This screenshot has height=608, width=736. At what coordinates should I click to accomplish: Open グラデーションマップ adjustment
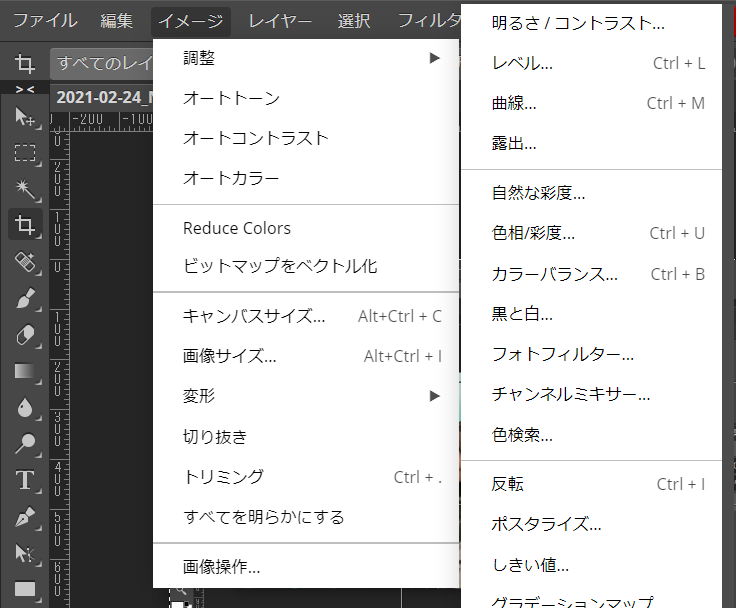591,599
